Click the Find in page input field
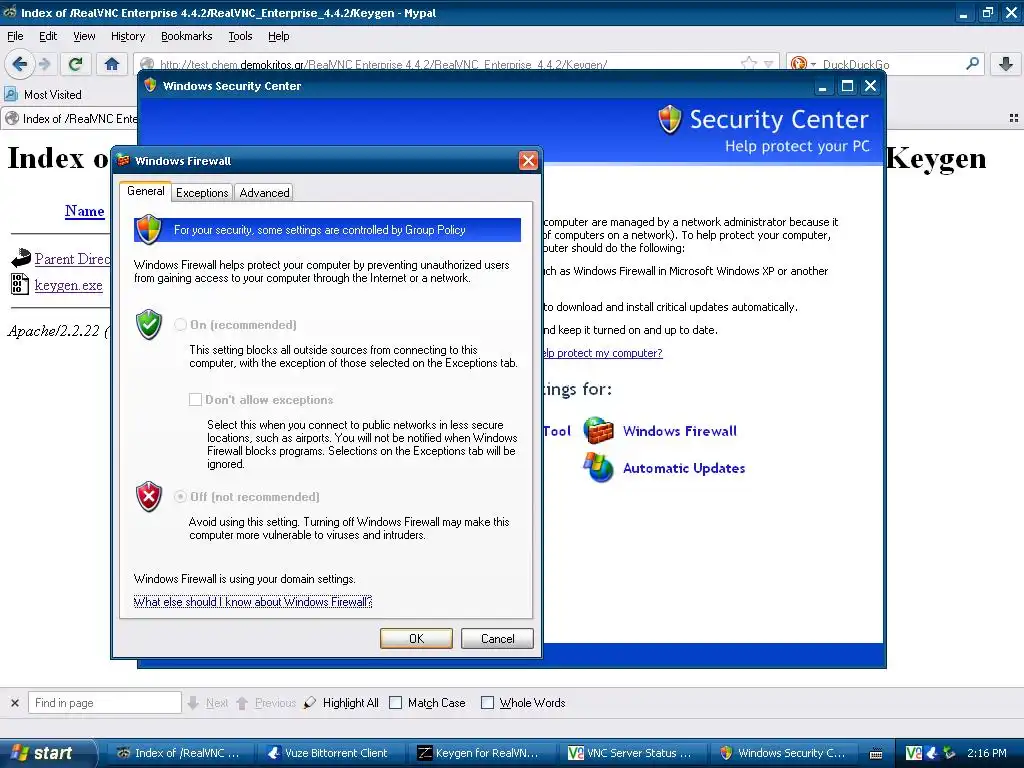 tap(104, 703)
